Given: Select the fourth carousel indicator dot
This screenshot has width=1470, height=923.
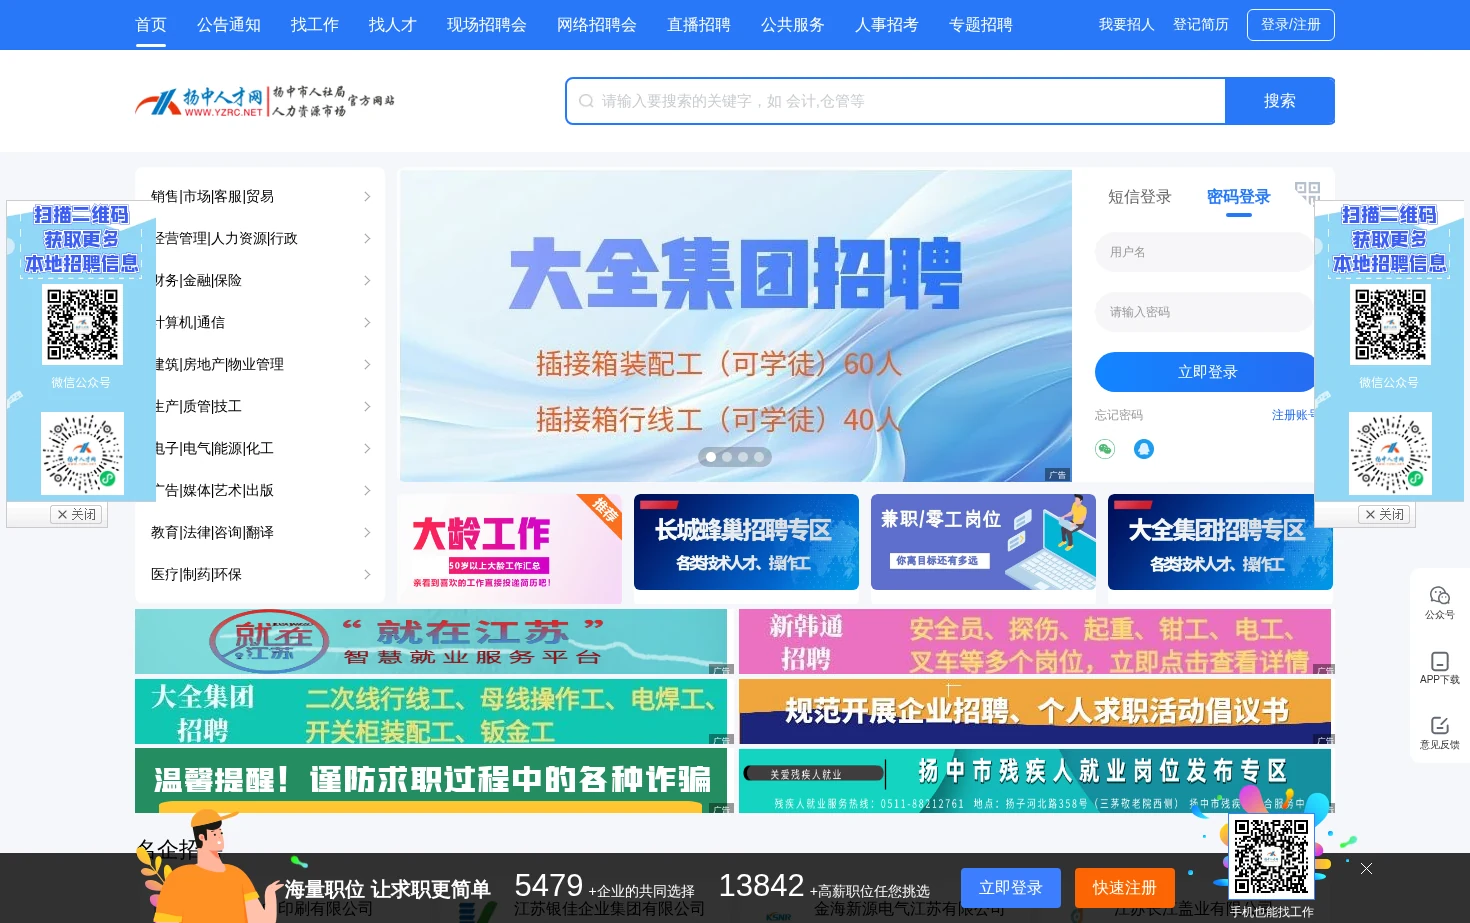Looking at the screenshot, I should 759,457.
